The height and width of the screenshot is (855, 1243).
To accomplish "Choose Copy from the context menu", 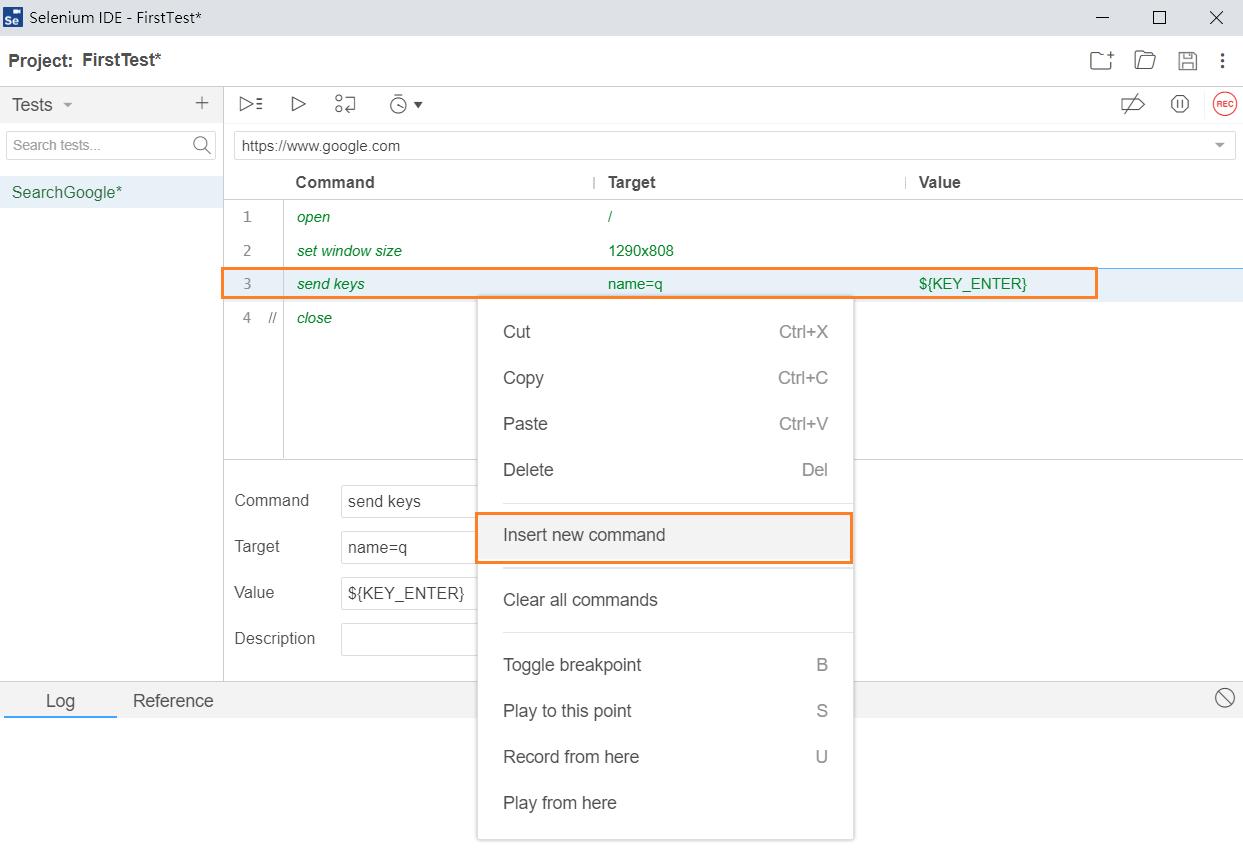I will (x=665, y=378).
